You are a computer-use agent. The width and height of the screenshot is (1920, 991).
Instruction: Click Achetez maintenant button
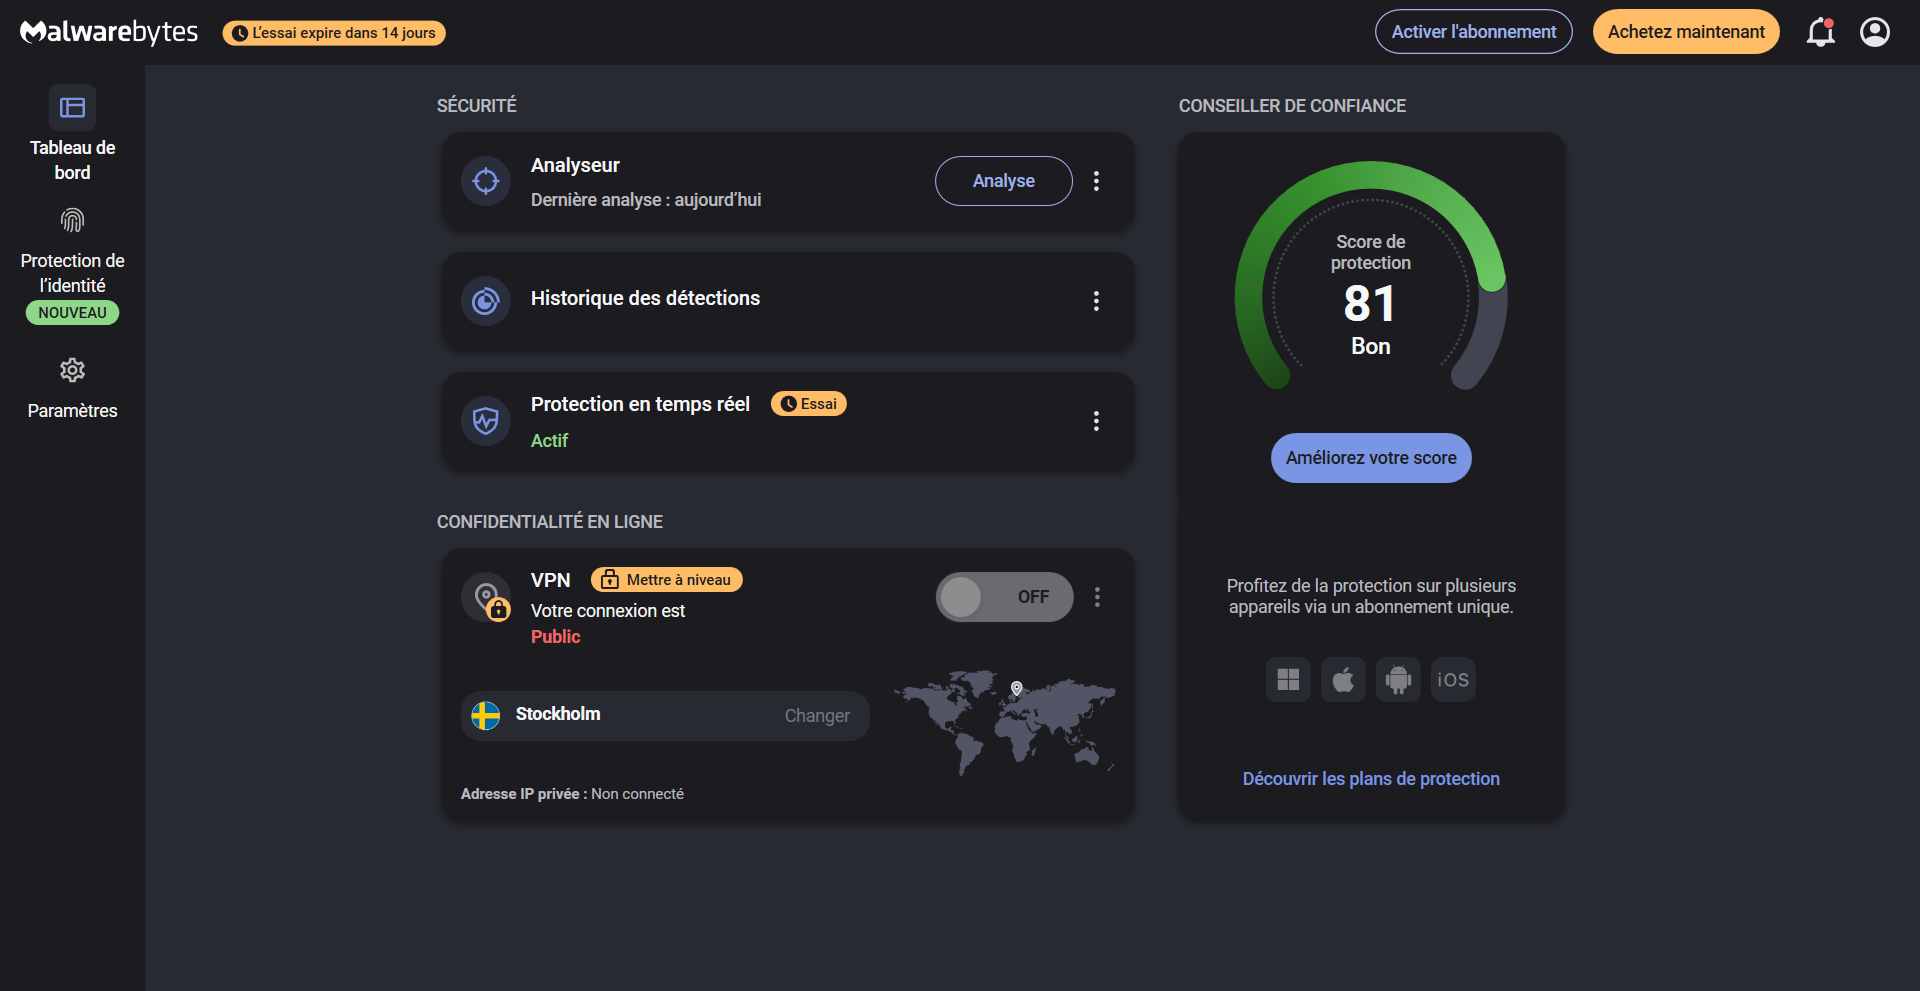point(1686,32)
